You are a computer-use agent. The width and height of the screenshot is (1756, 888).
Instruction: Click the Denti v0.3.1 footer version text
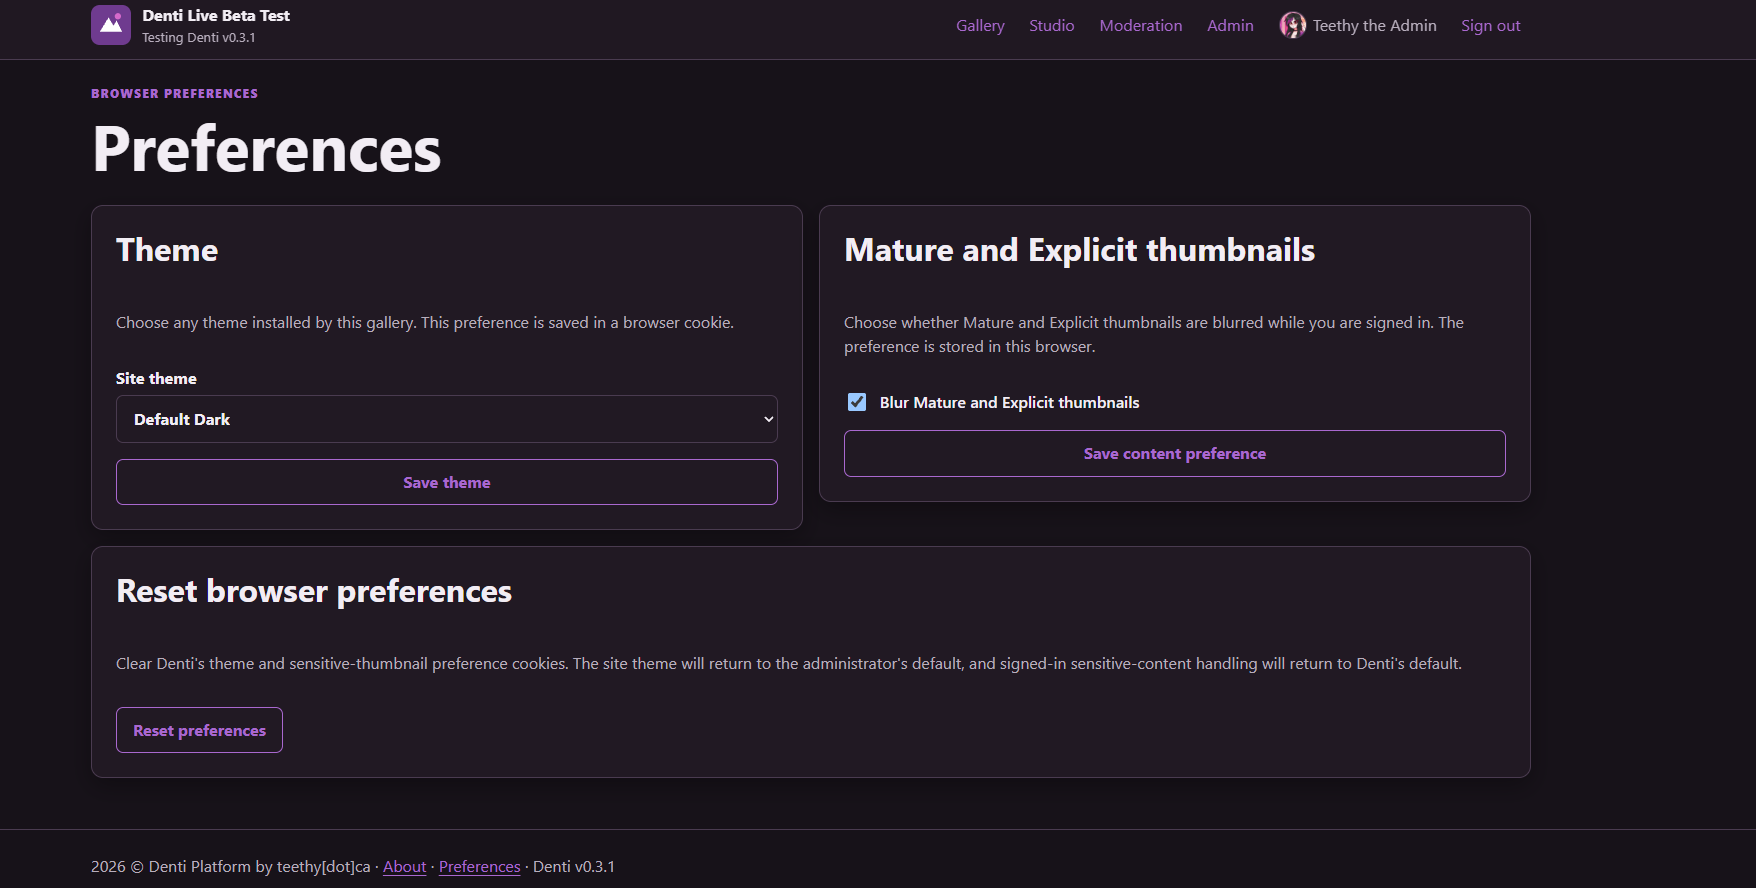tap(574, 866)
